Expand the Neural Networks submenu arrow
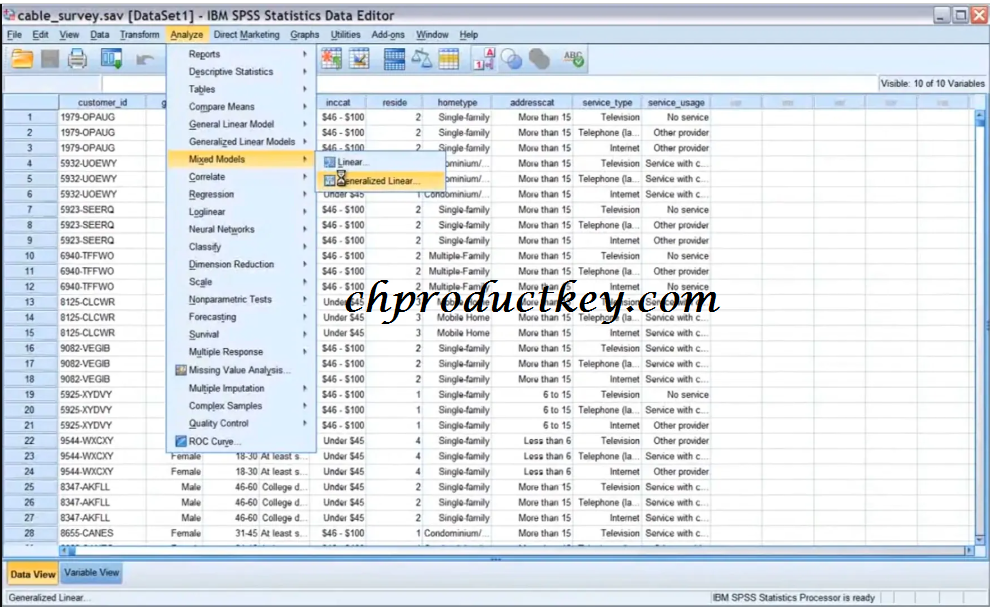 click(x=304, y=229)
